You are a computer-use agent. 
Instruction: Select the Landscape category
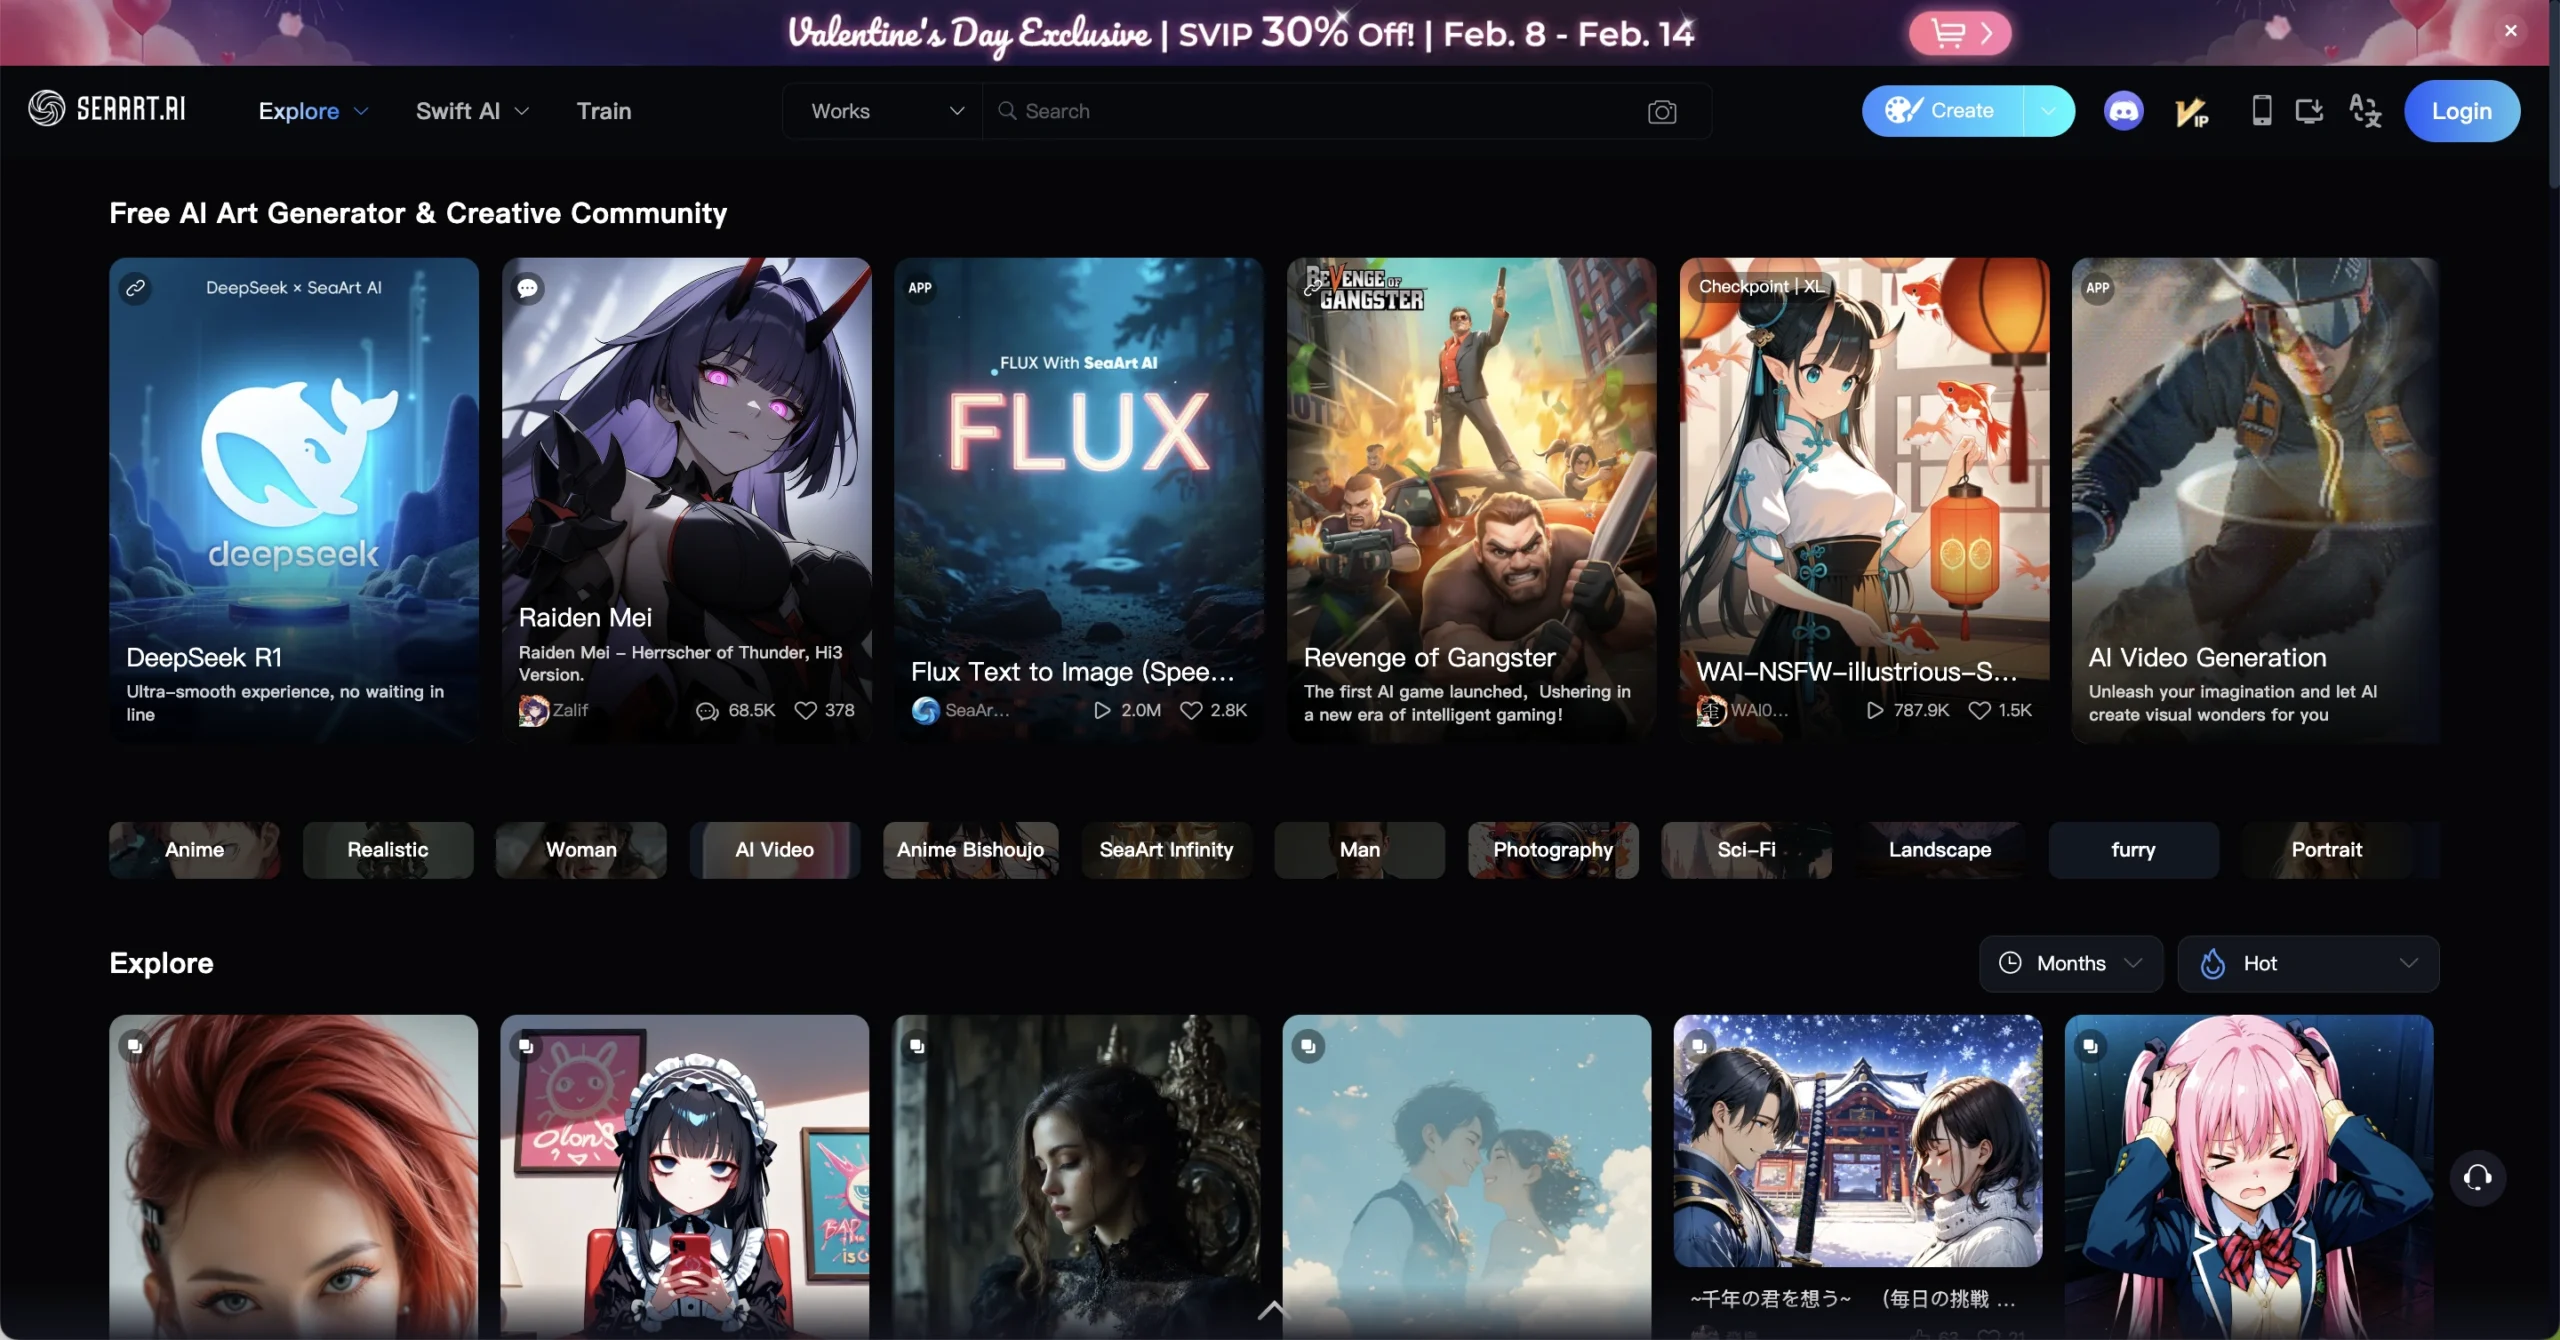1940,850
